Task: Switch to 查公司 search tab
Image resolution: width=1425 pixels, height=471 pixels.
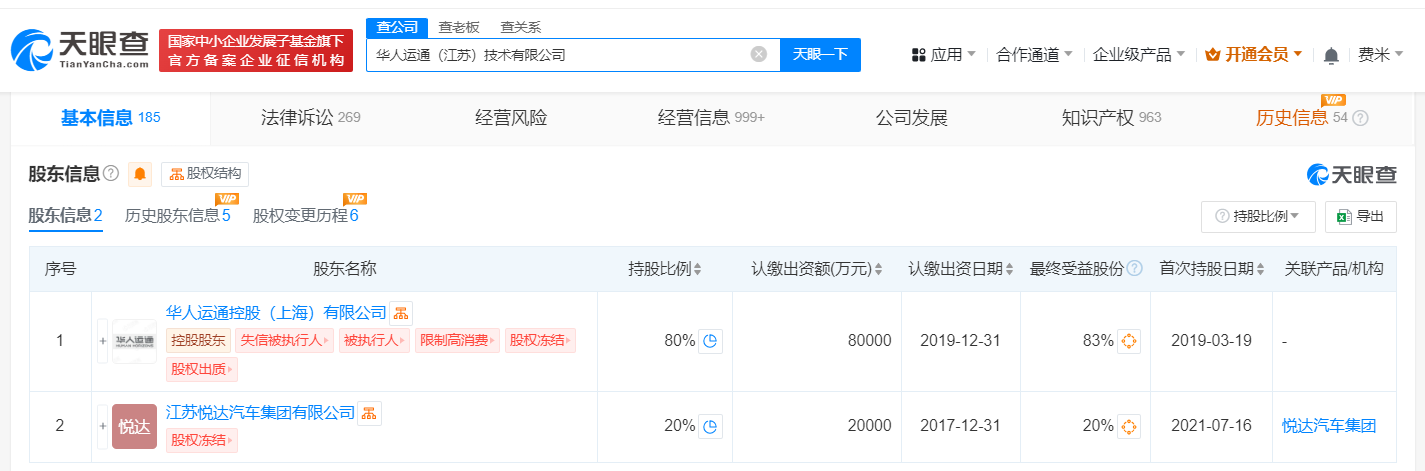Action: [397, 28]
